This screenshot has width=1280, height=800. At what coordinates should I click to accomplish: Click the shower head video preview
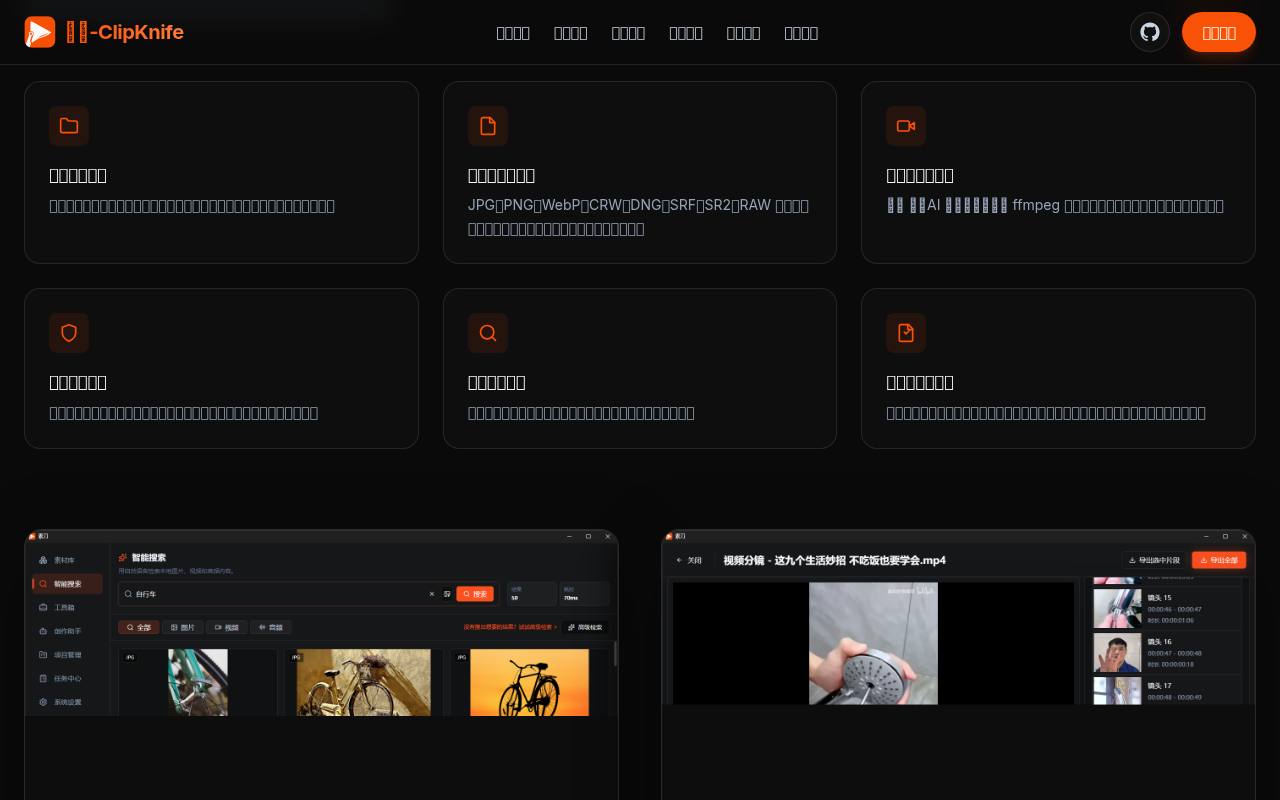click(x=873, y=643)
